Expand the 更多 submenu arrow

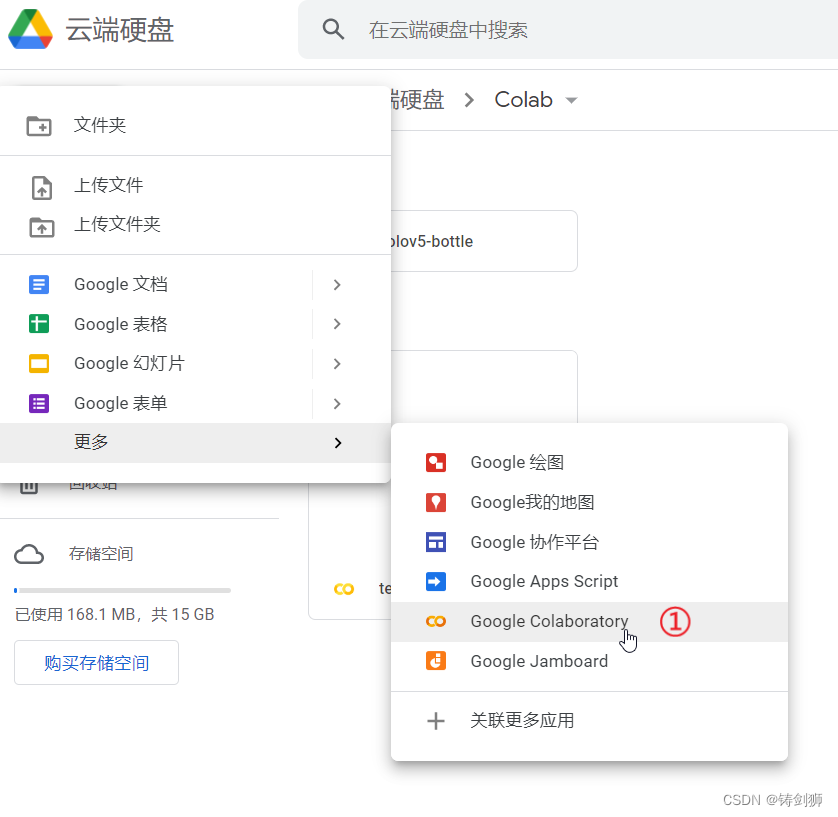pyautogui.click(x=337, y=442)
